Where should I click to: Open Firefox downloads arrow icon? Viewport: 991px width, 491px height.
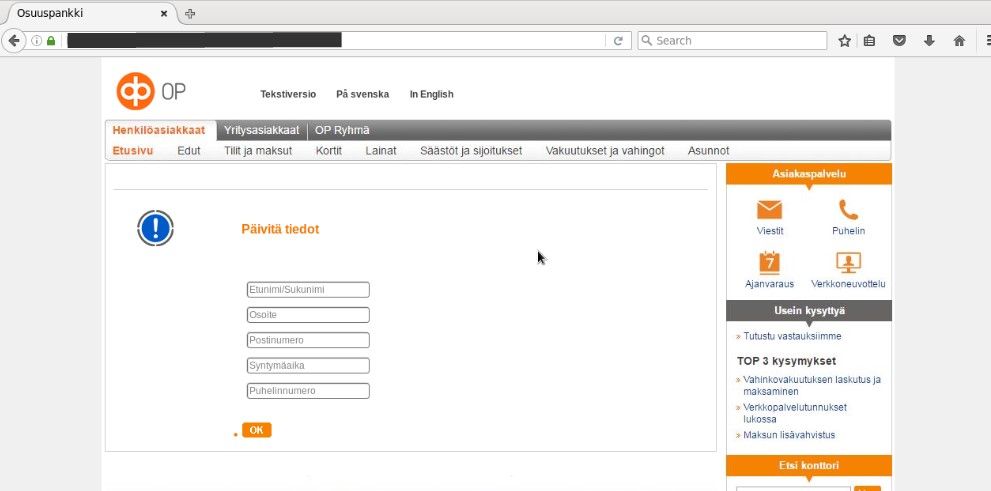coord(929,41)
